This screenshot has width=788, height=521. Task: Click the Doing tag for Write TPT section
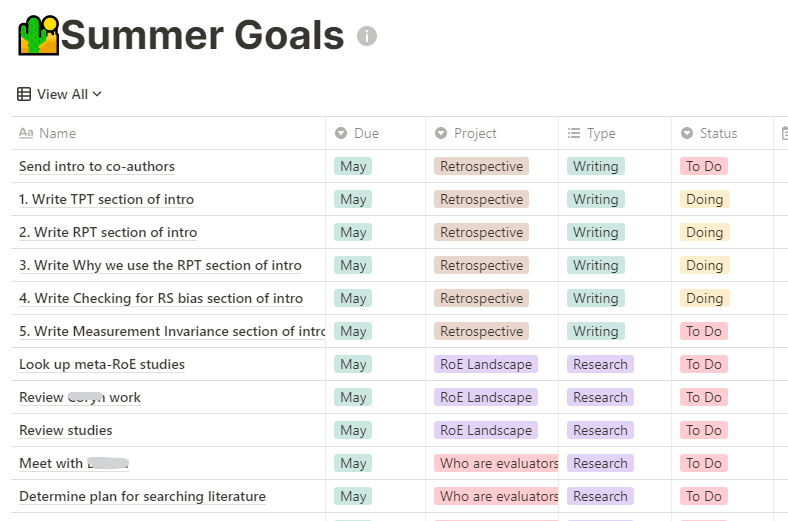click(704, 199)
